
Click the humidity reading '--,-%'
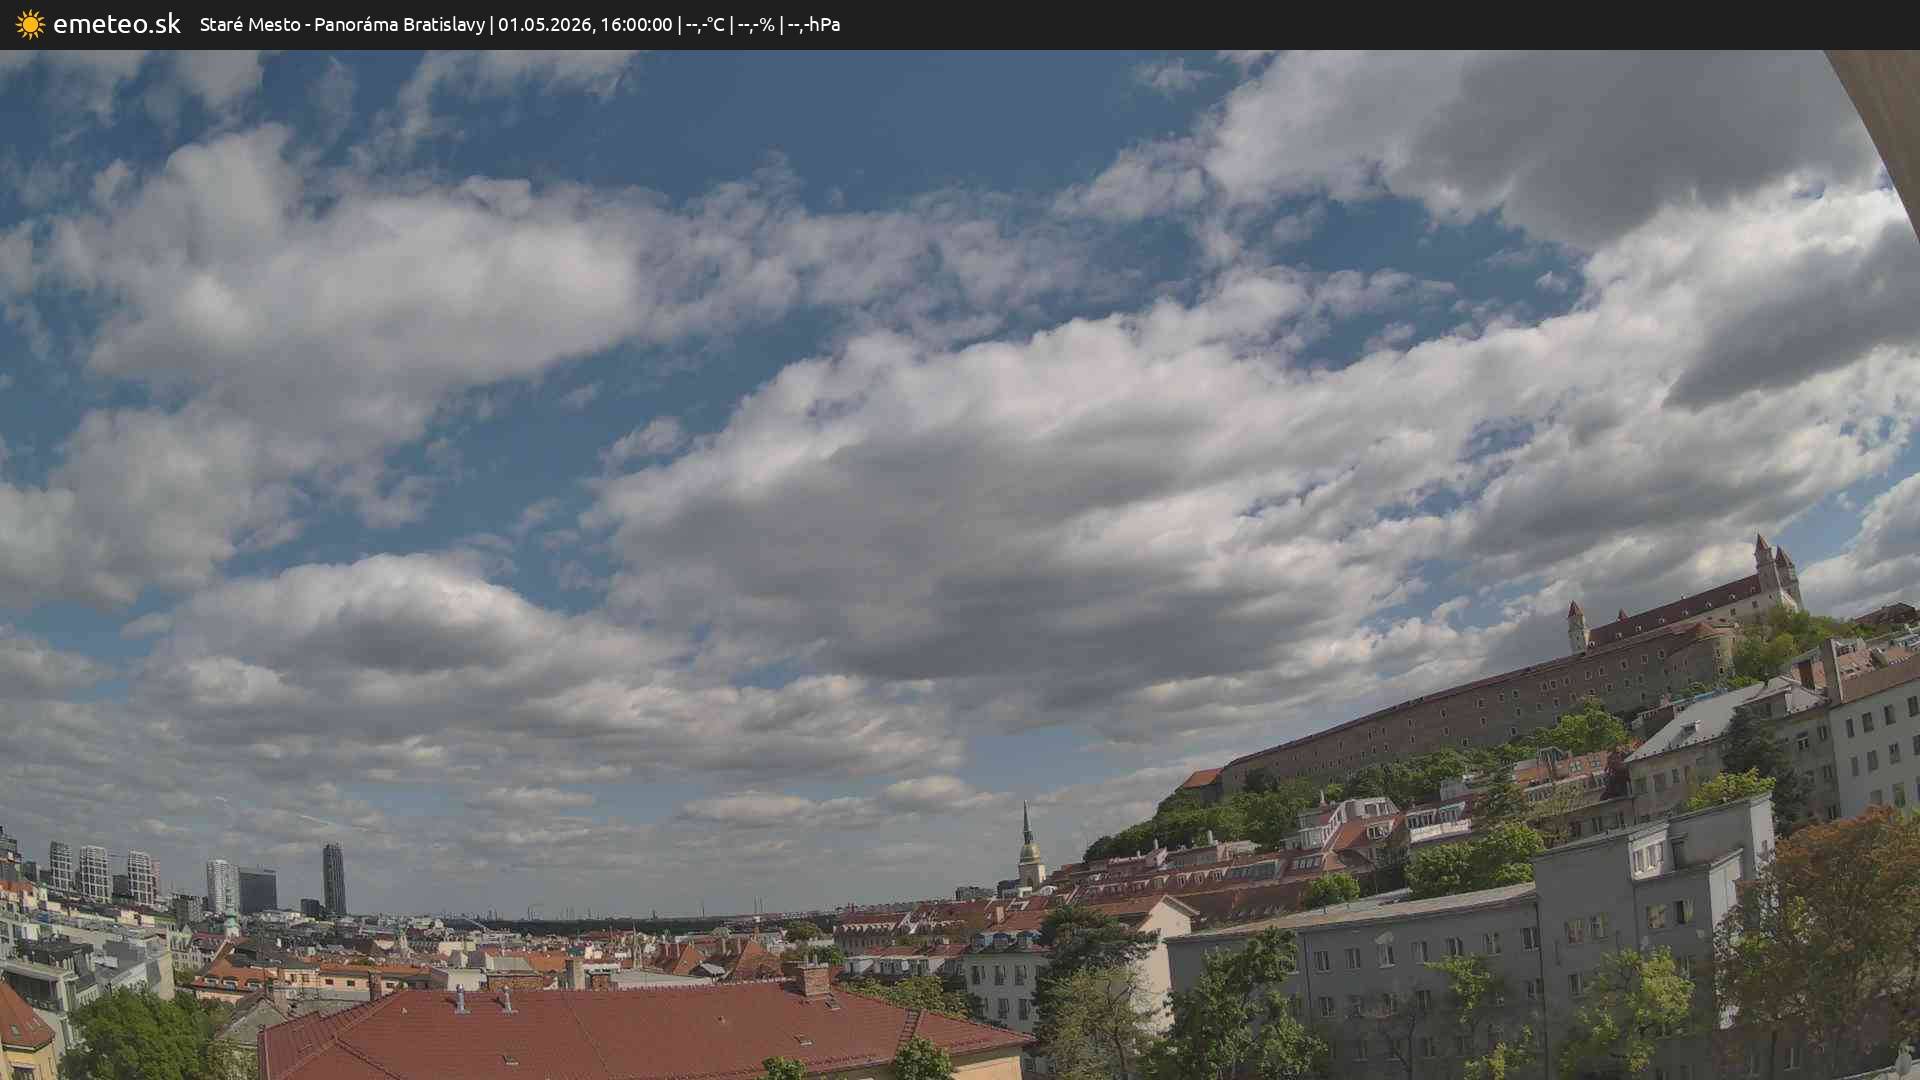point(756,24)
